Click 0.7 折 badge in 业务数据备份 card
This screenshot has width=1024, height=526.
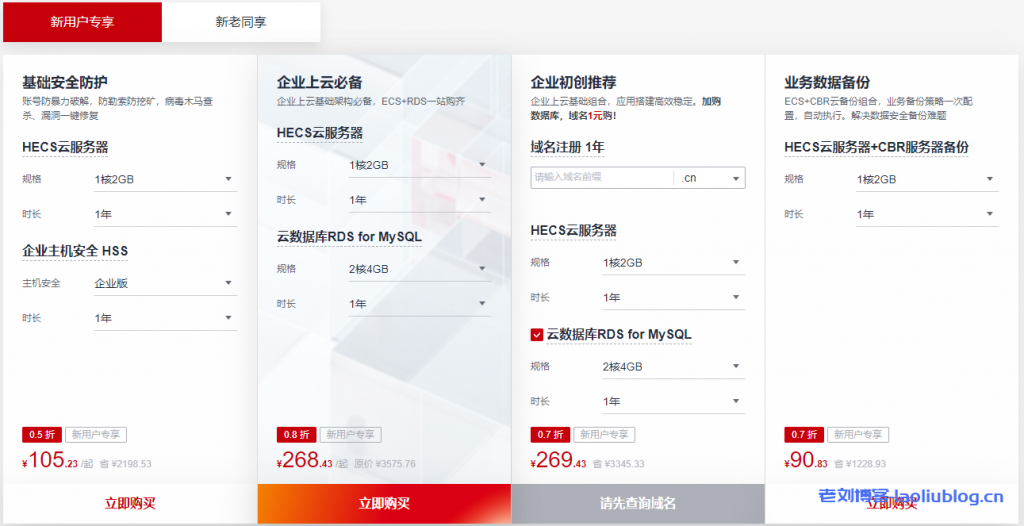pyautogui.click(x=804, y=435)
